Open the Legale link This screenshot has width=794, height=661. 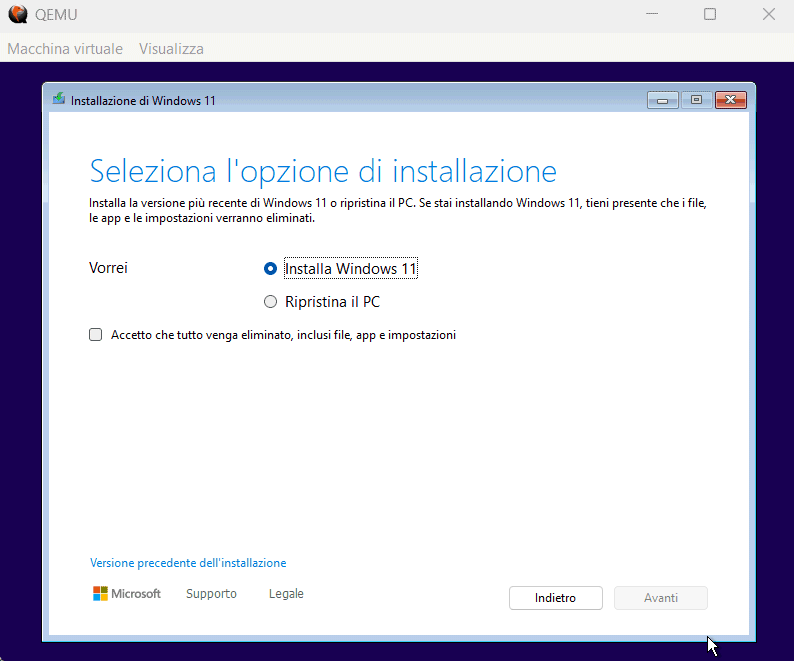pyautogui.click(x=286, y=594)
